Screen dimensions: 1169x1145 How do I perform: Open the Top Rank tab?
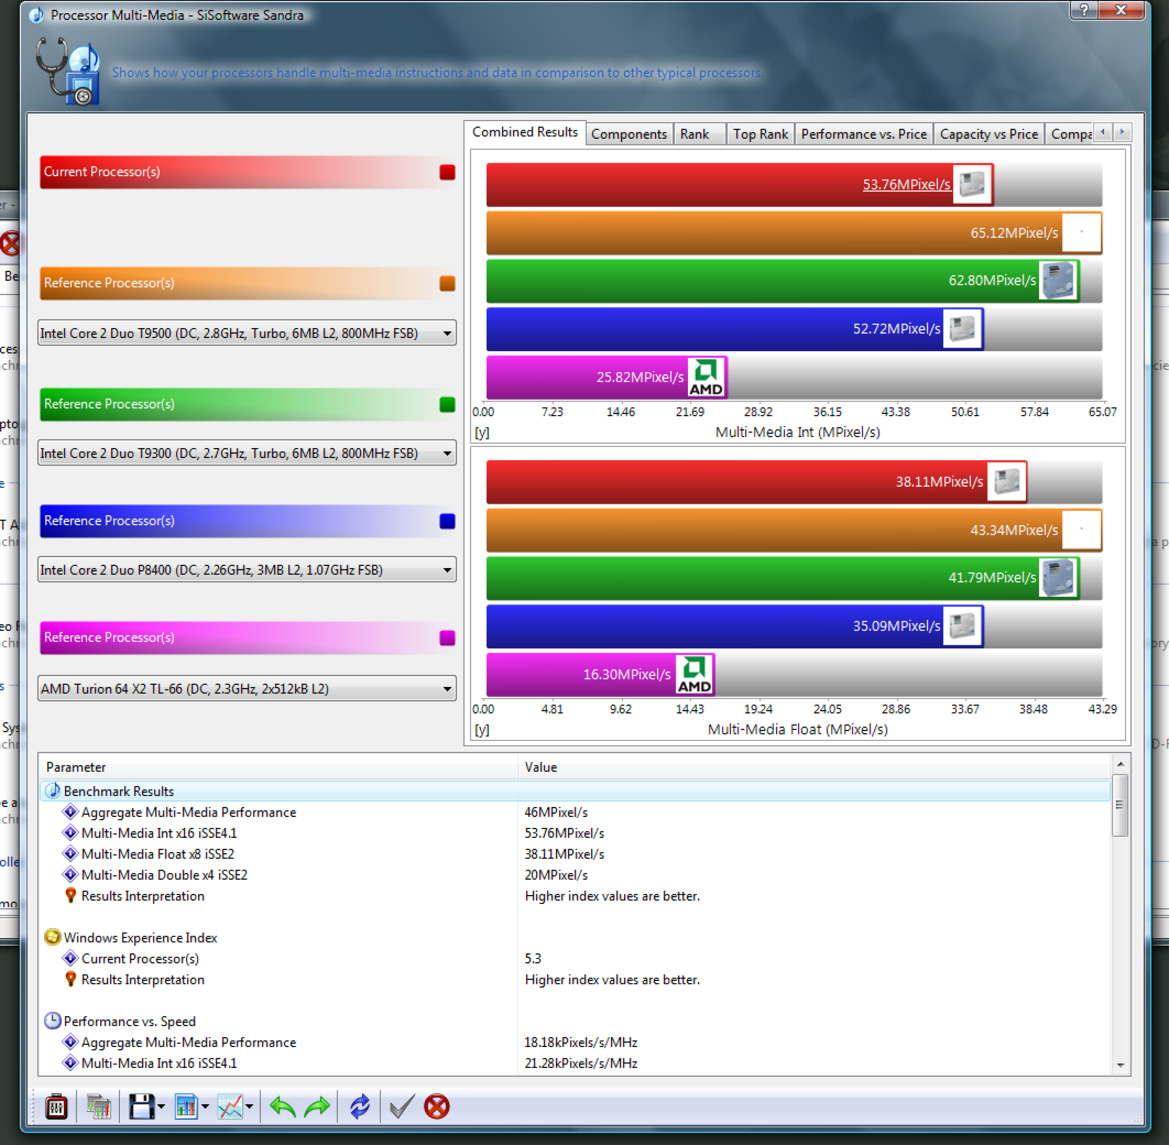click(x=760, y=134)
